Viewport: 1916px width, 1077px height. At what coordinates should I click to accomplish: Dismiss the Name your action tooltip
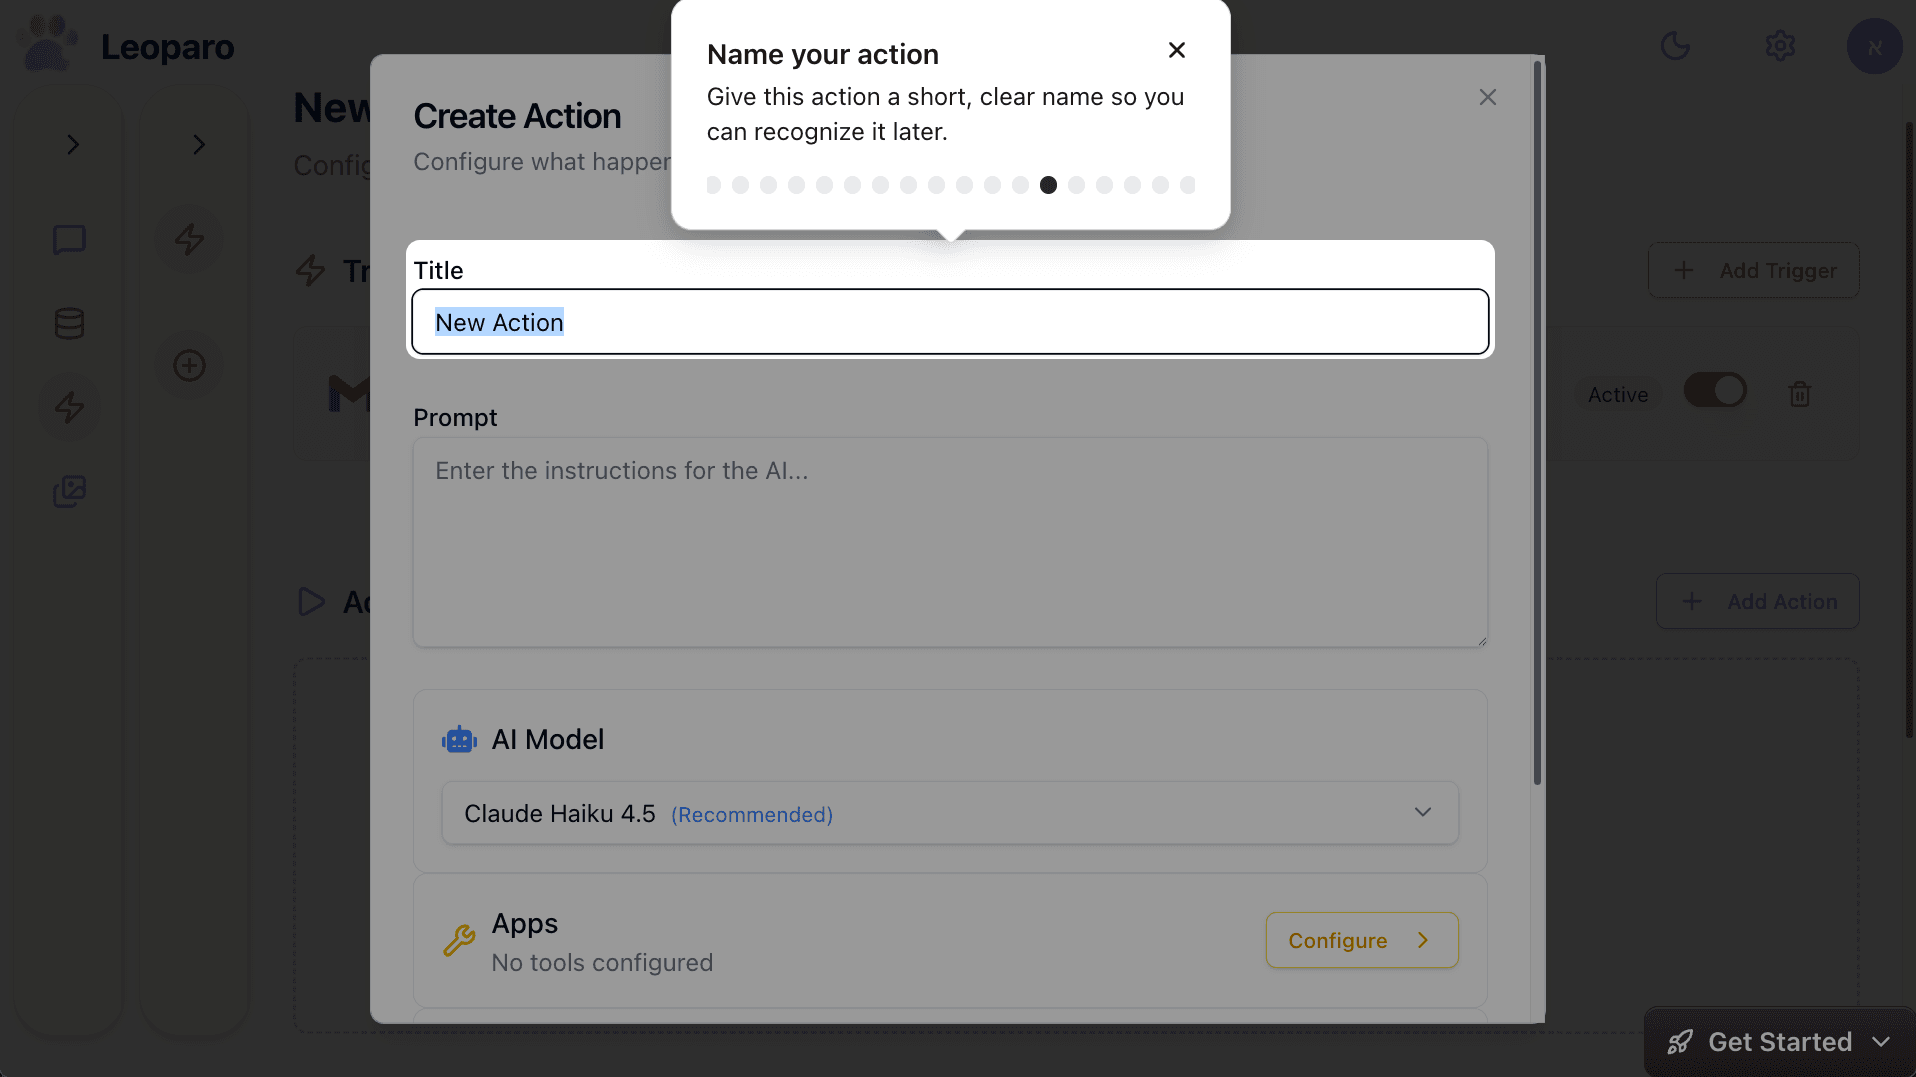click(x=1176, y=49)
